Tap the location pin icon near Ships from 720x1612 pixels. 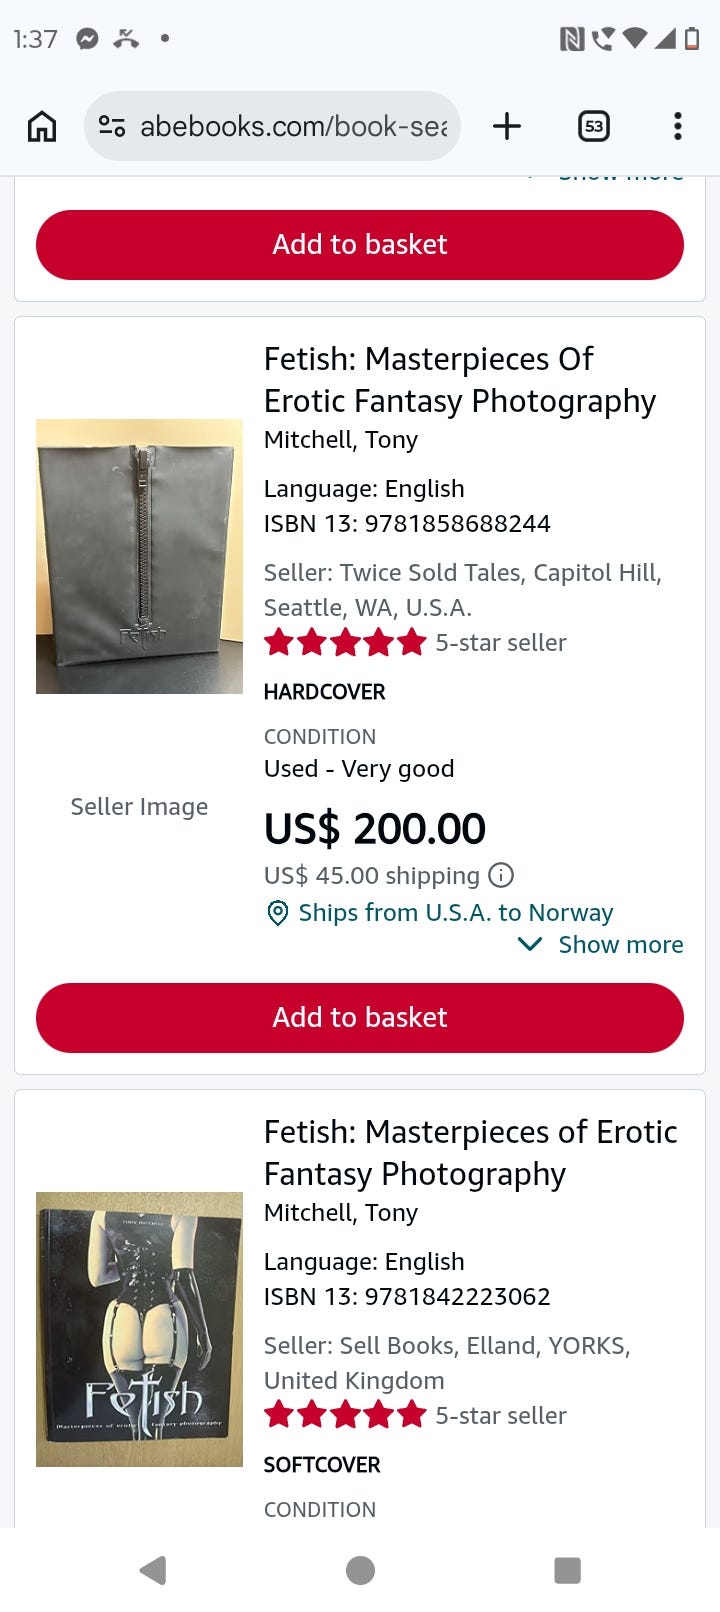[277, 913]
